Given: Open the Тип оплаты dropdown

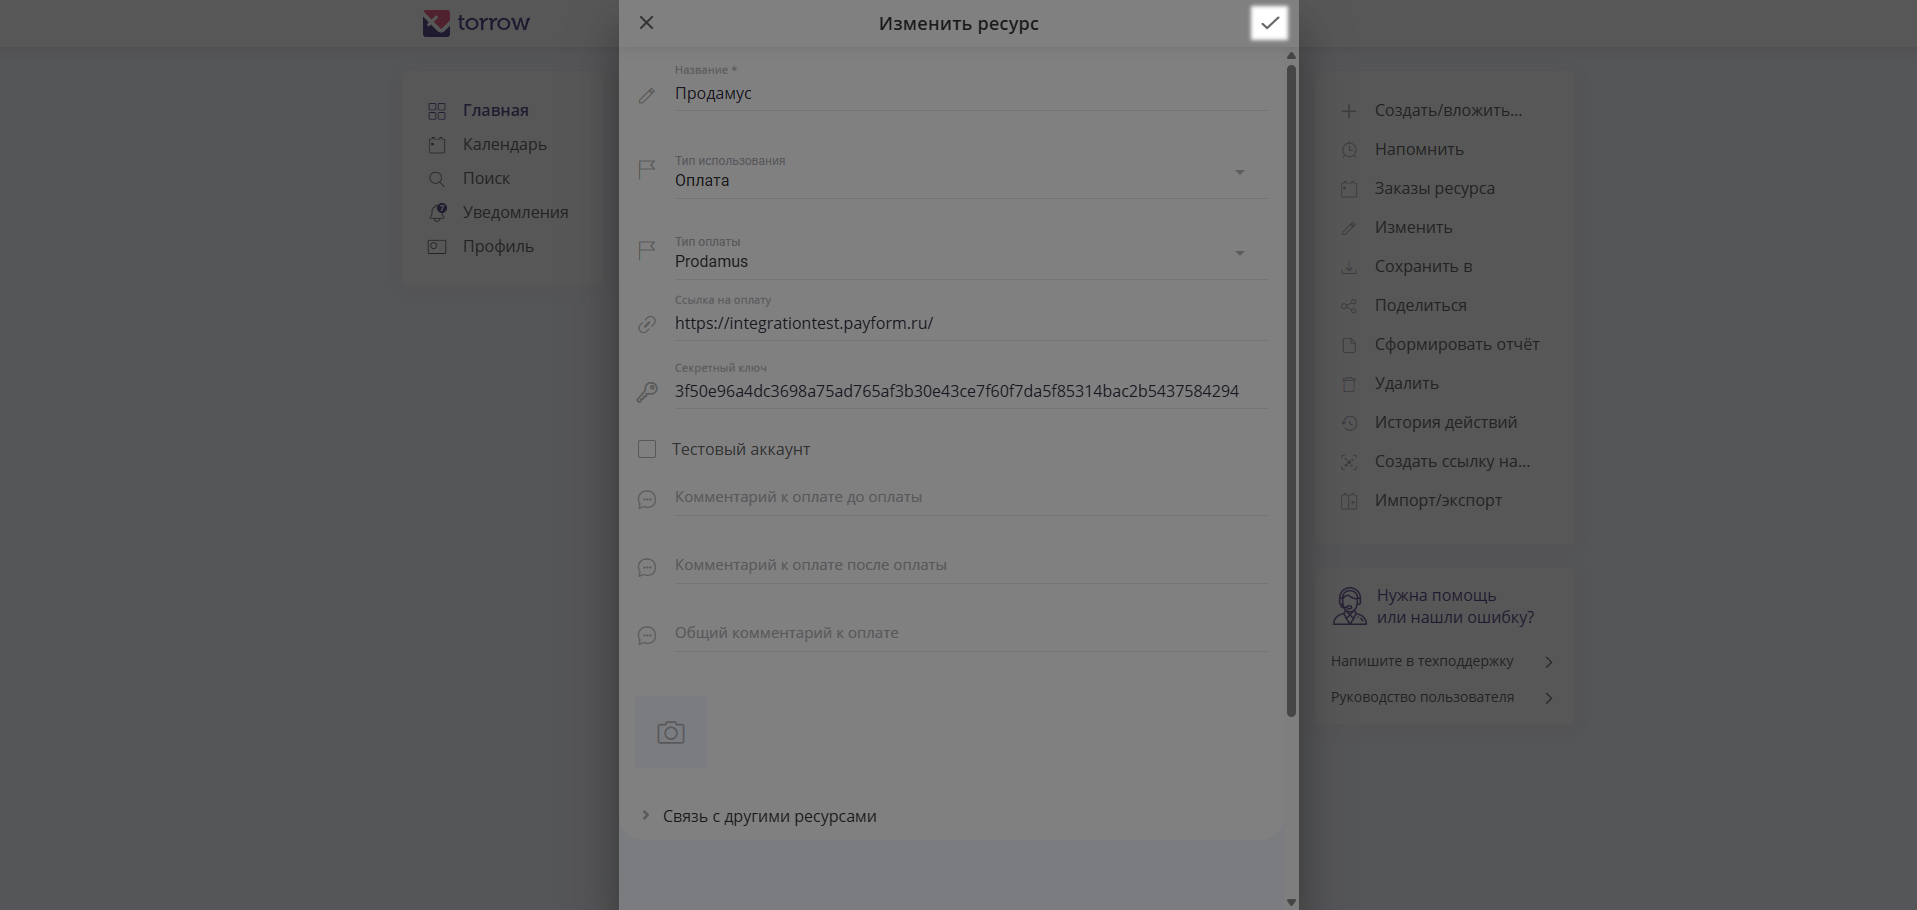Looking at the screenshot, I should pyautogui.click(x=1239, y=254).
